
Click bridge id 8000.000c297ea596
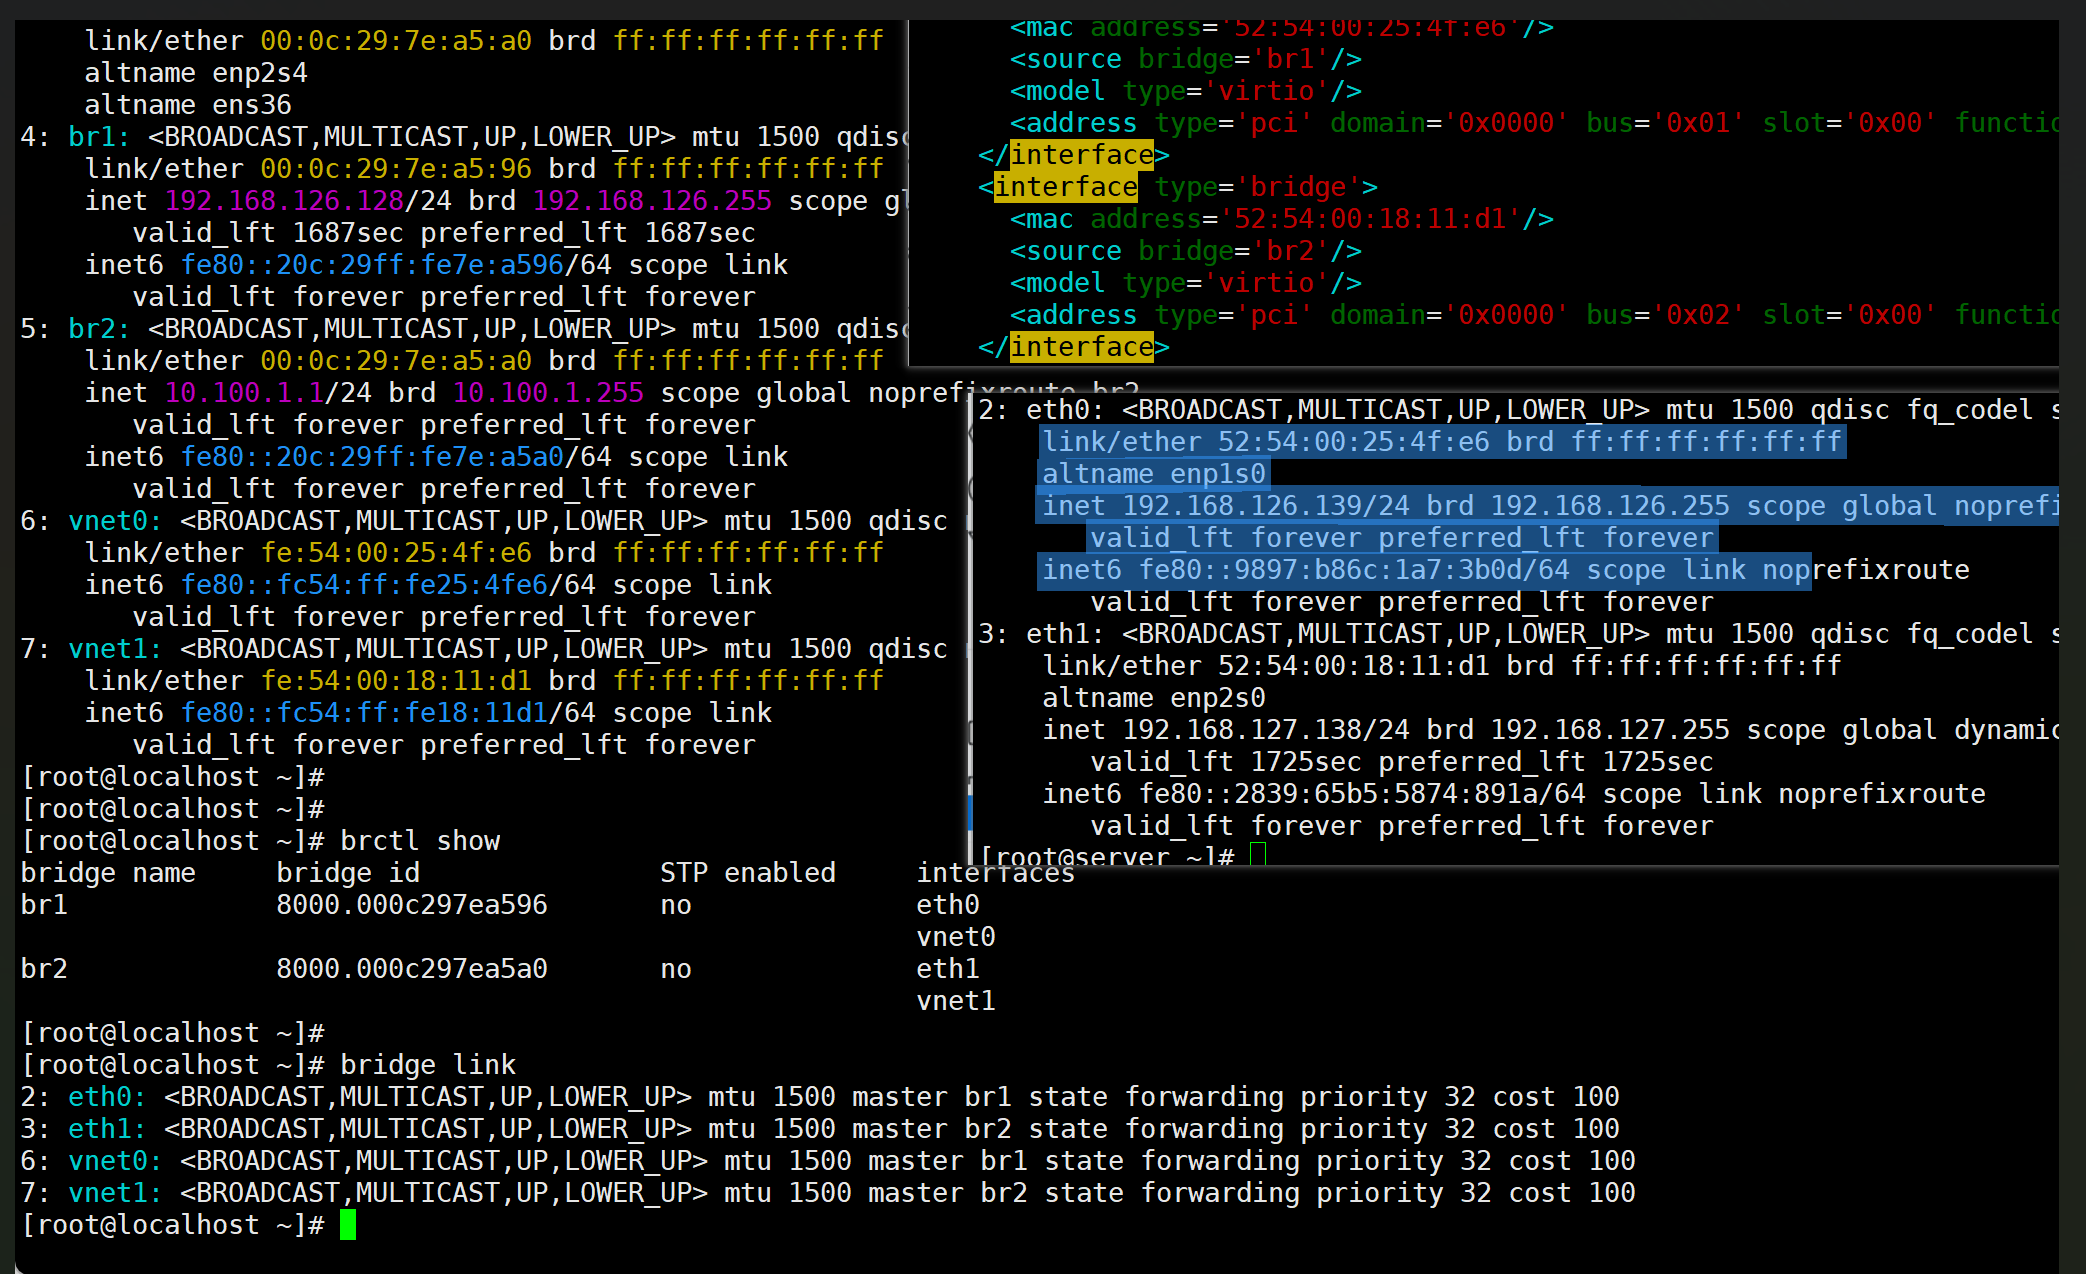pos(411,905)
